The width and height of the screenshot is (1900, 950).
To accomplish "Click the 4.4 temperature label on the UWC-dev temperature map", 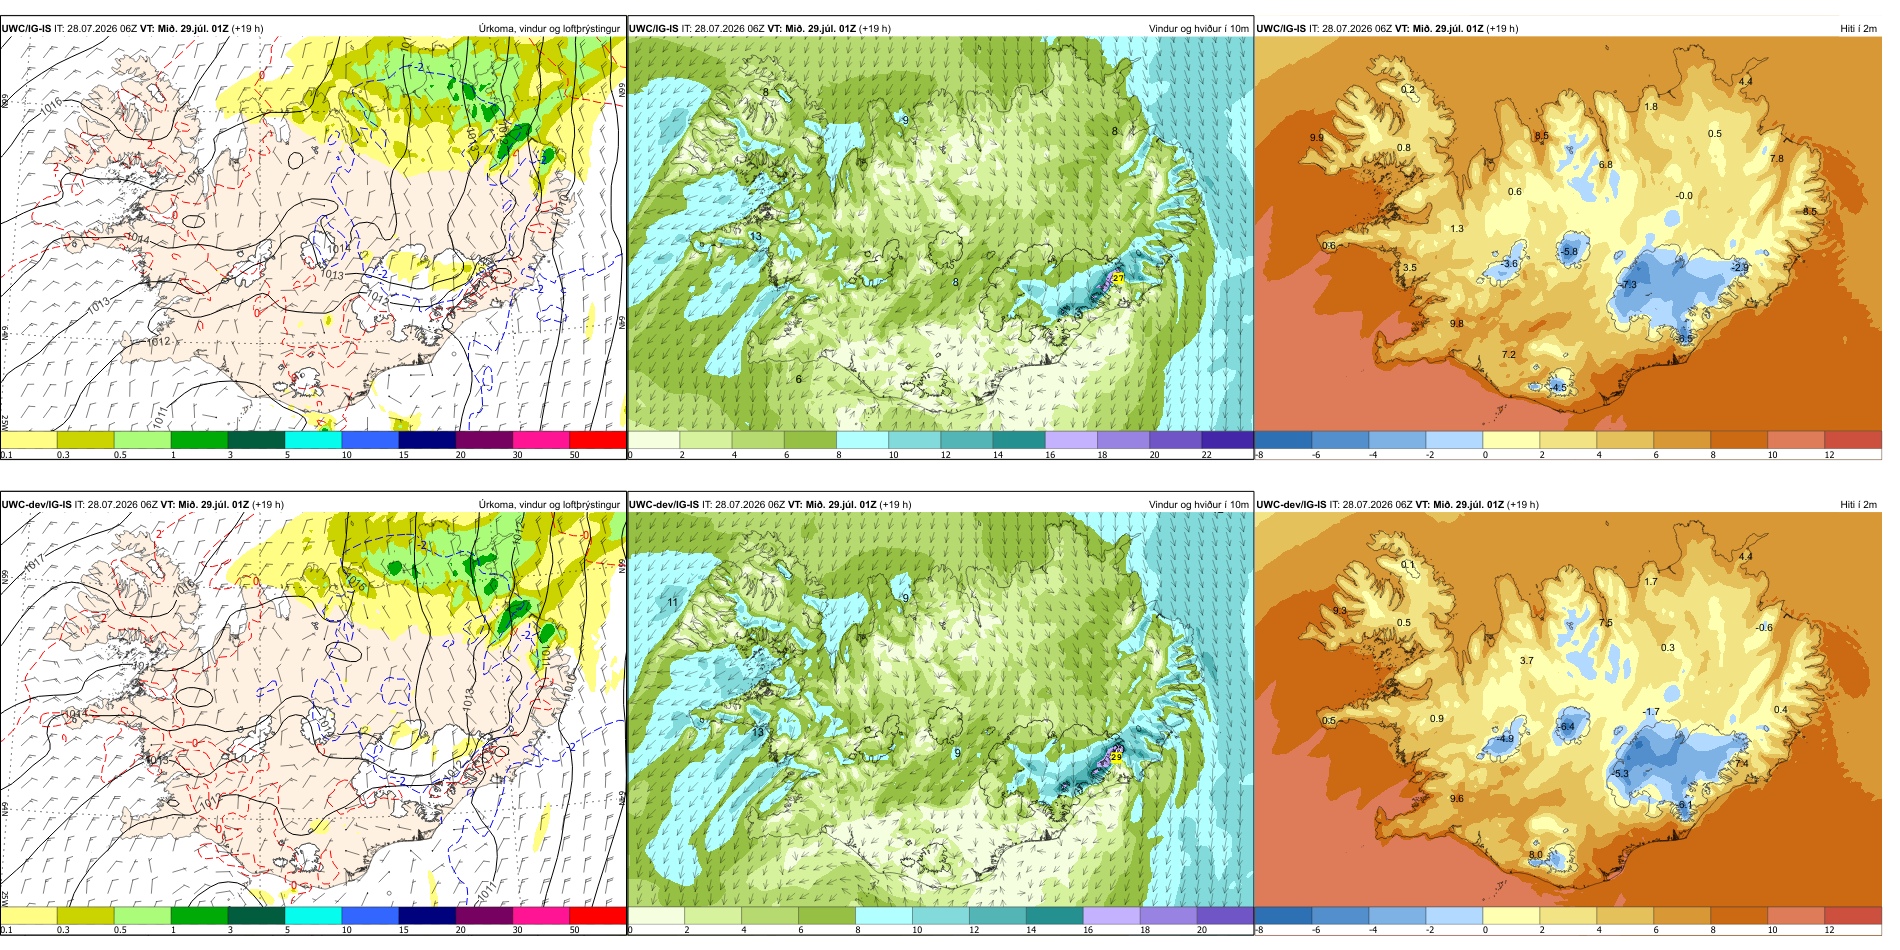I will coord(1745,557).
